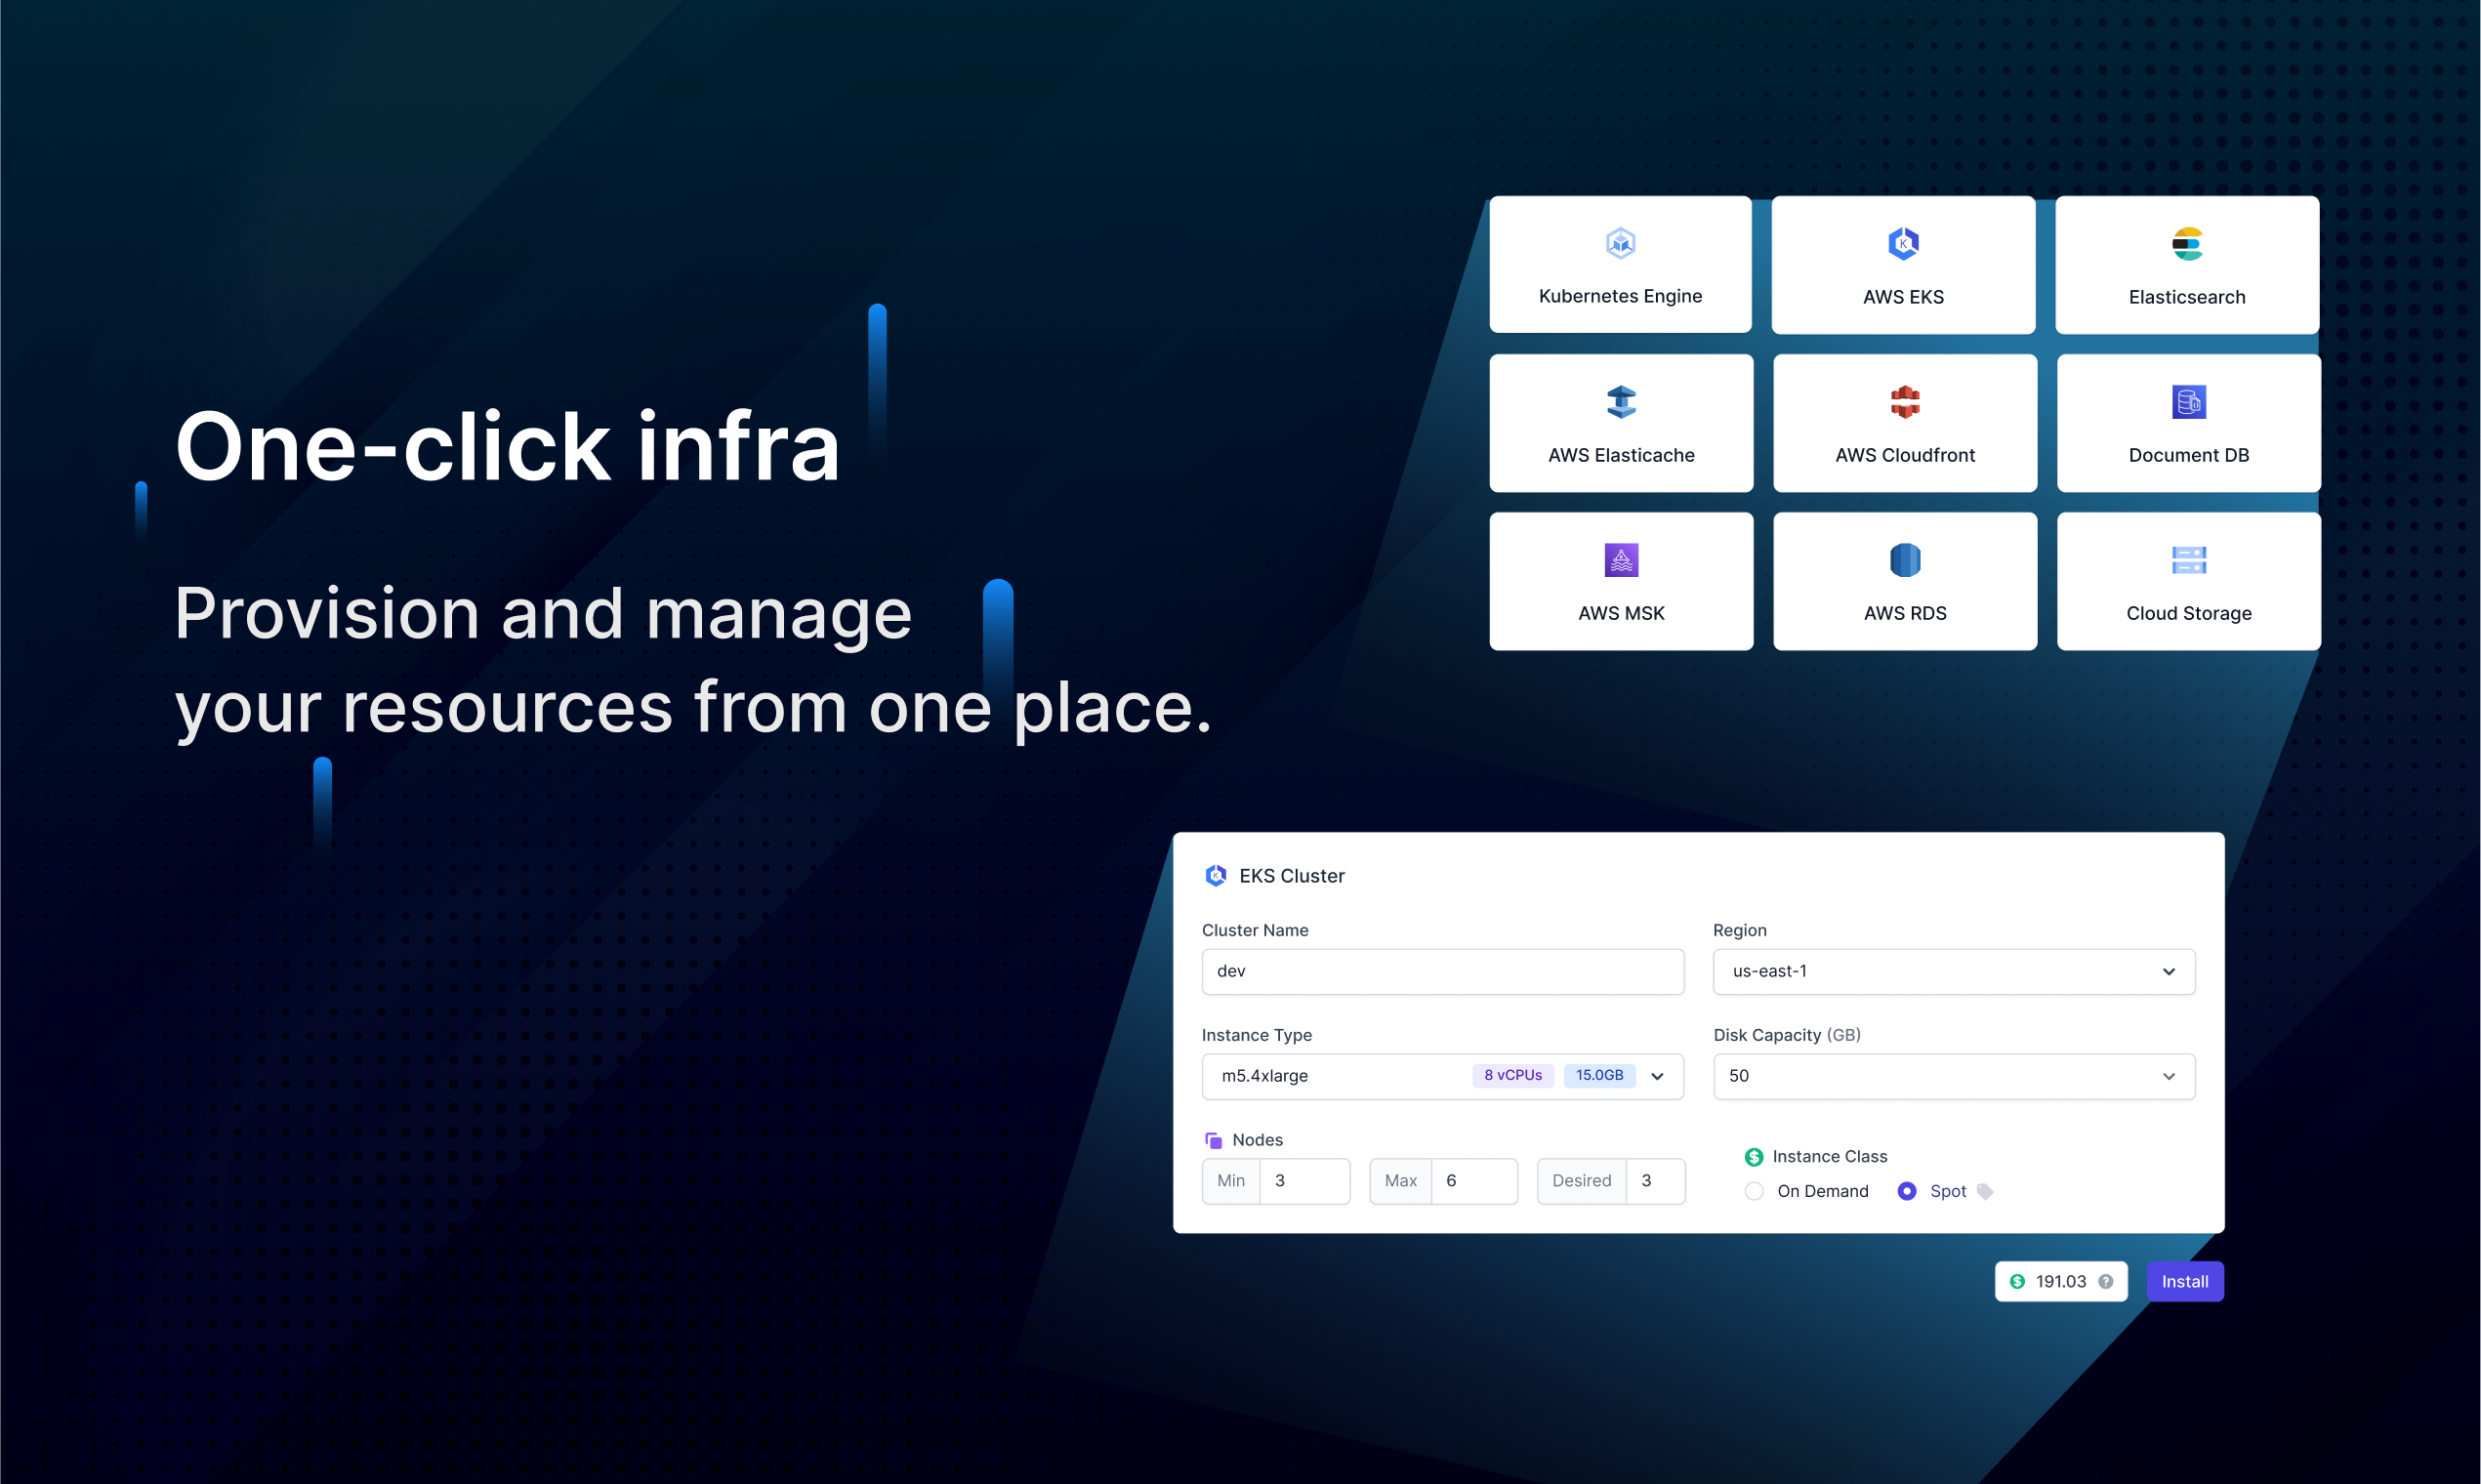Click the Instance Class label
2481x1484 pixels.
click(1829, 1157)
